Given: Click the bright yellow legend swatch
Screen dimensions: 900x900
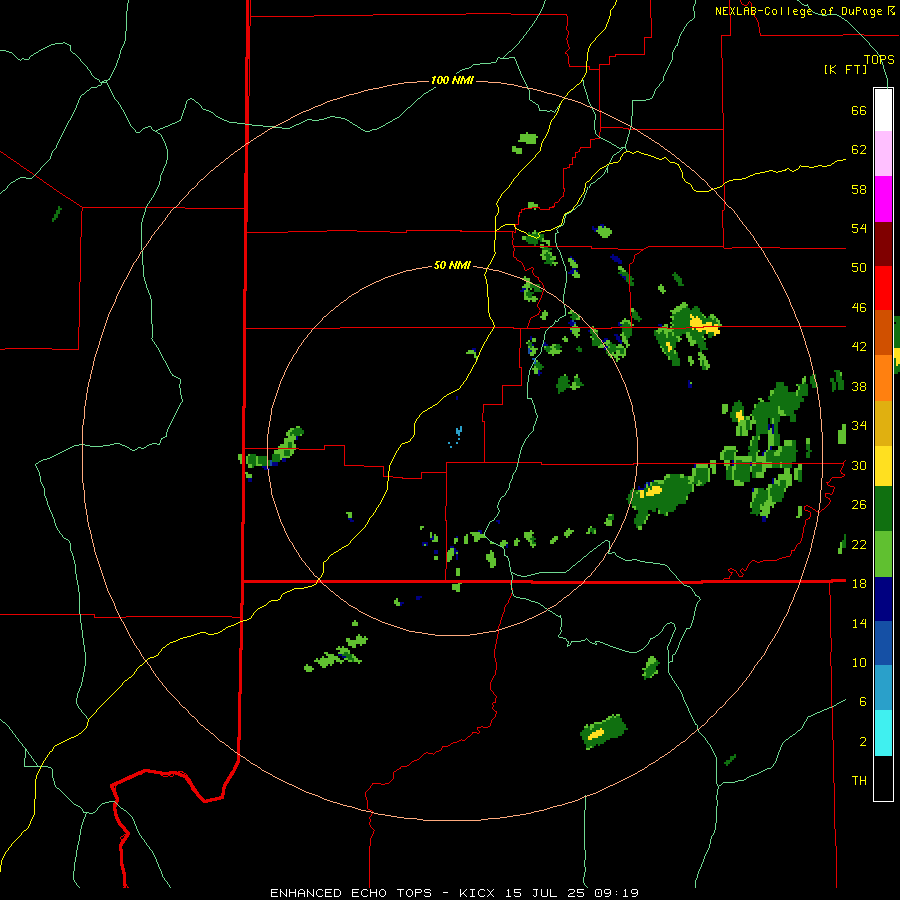Looking at the screenshot, I should click(883, 465).
